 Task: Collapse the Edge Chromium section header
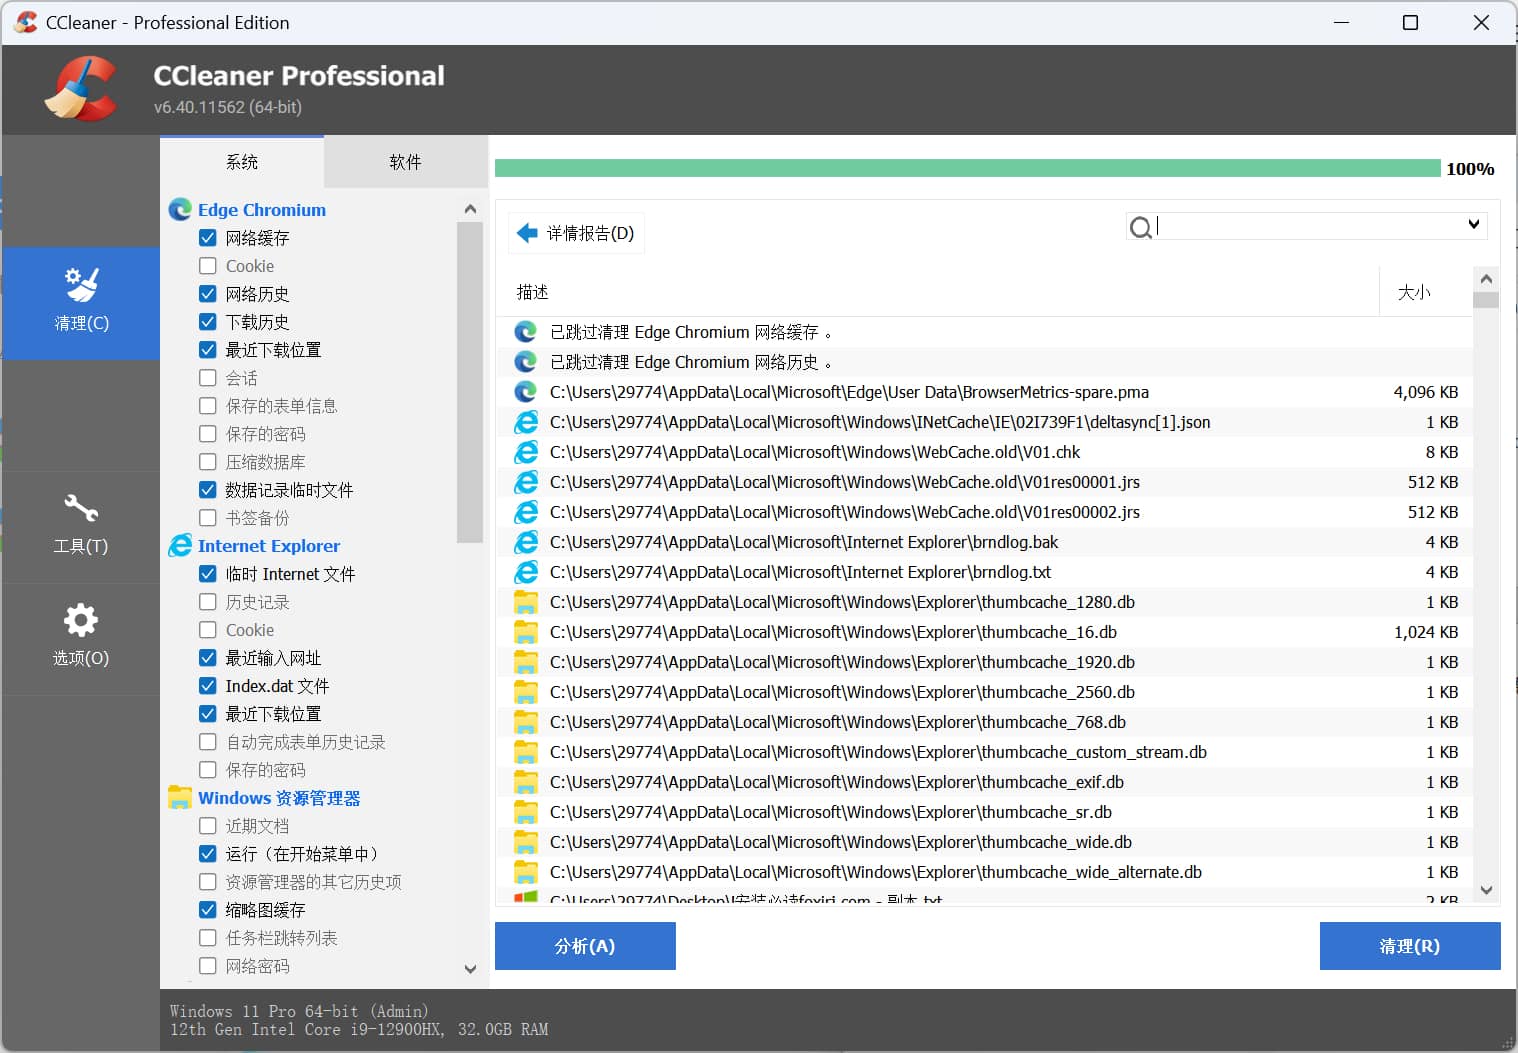tap(262, 210)
